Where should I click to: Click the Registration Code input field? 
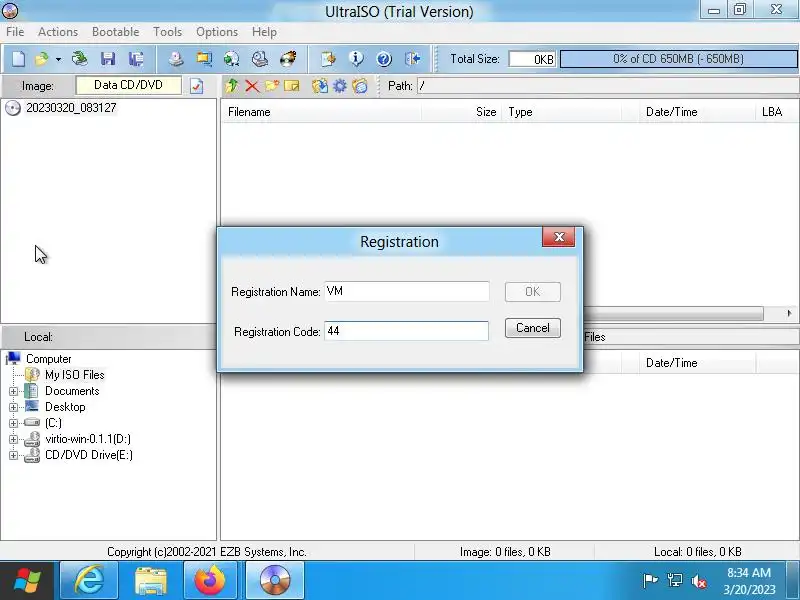click(407, 331)
